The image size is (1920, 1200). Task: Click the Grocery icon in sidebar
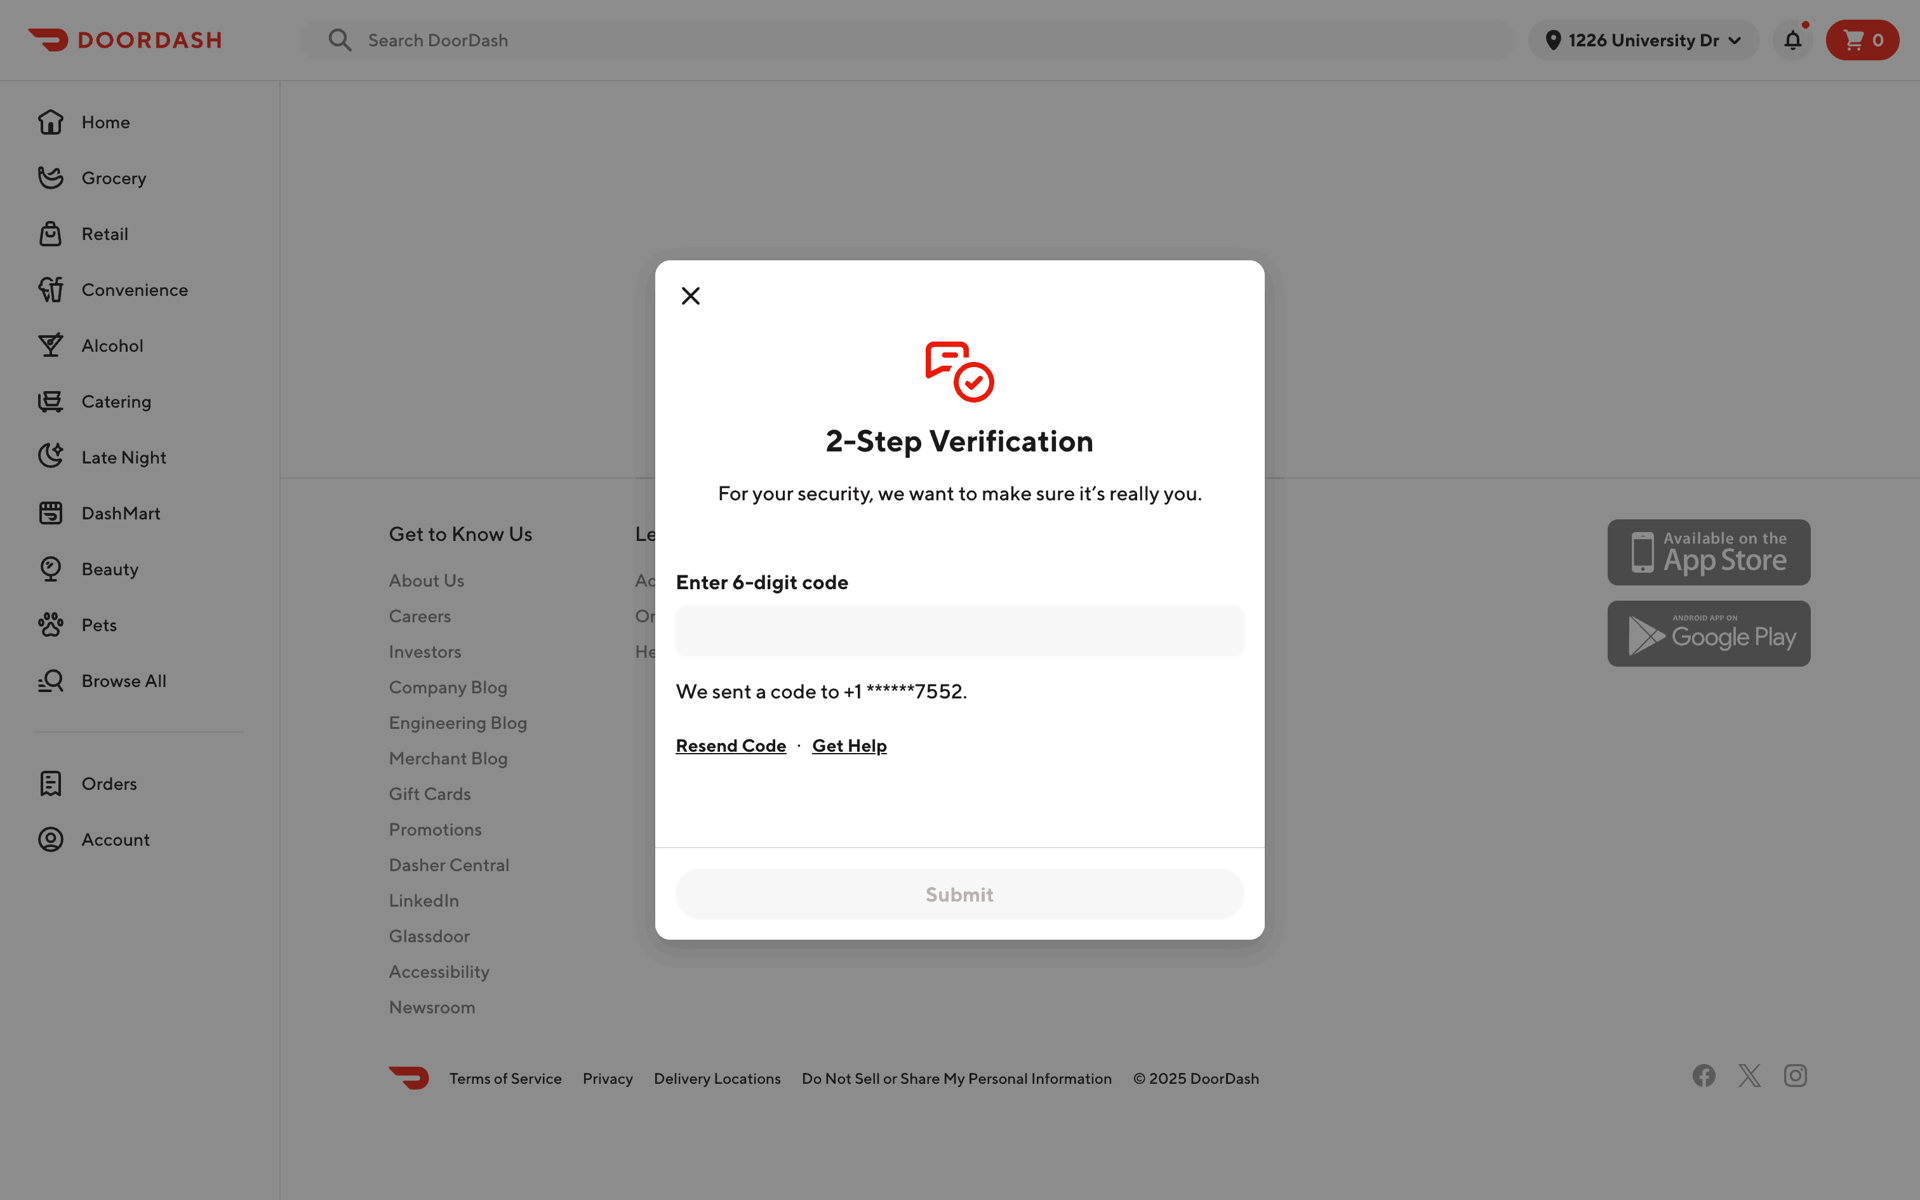point(51,178)
